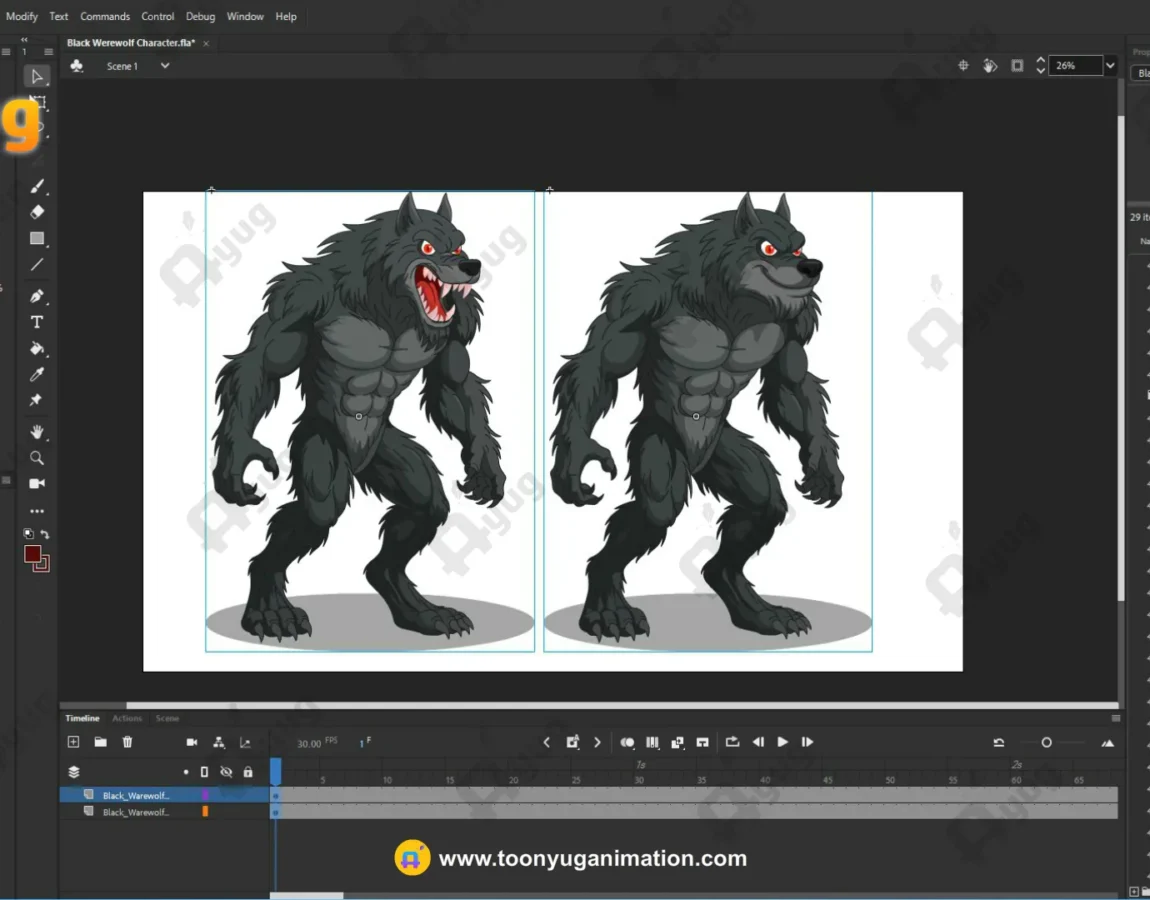This screenshot has width=1150, height=900.
Task: Select the Paint Bucket tool
Action: point(37,349)
